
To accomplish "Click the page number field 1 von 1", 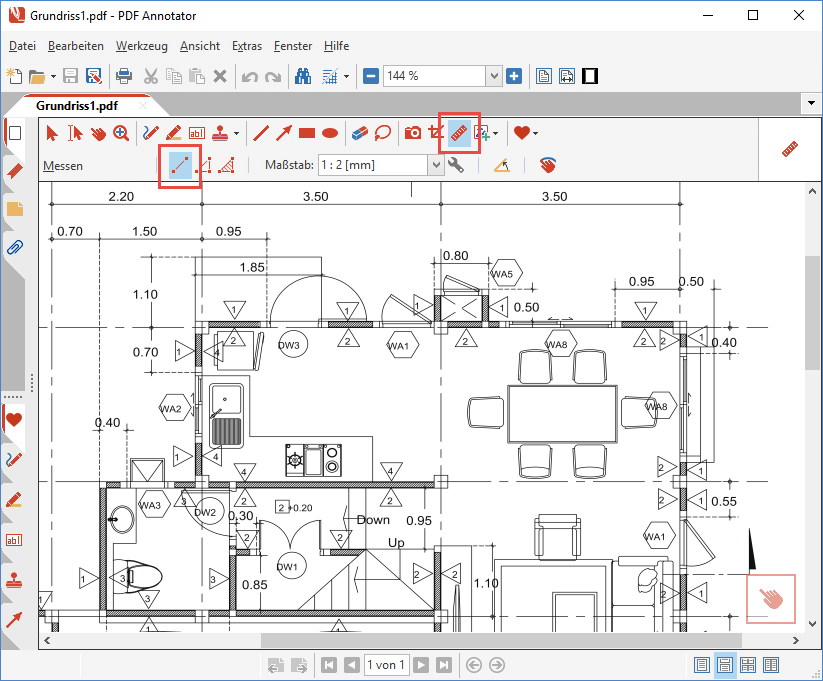I will point(386,665).
